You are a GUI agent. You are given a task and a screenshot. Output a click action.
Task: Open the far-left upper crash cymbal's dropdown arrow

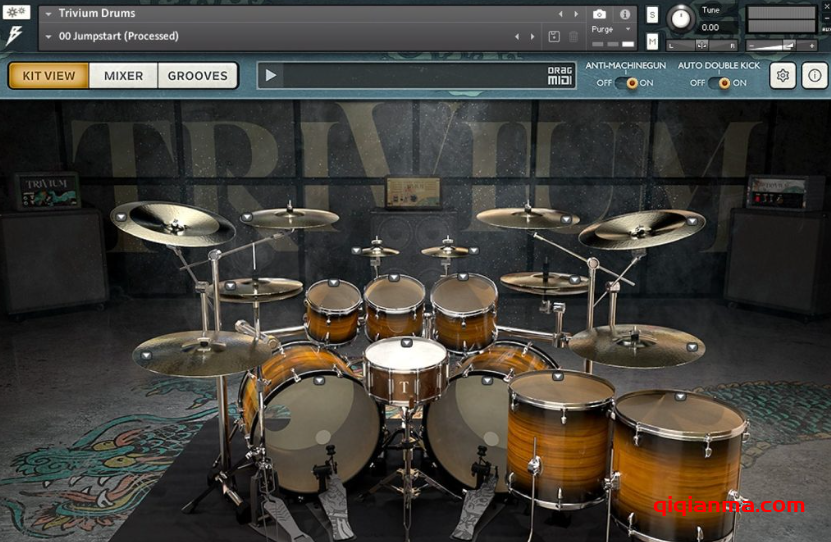click(x=121, y=217)
